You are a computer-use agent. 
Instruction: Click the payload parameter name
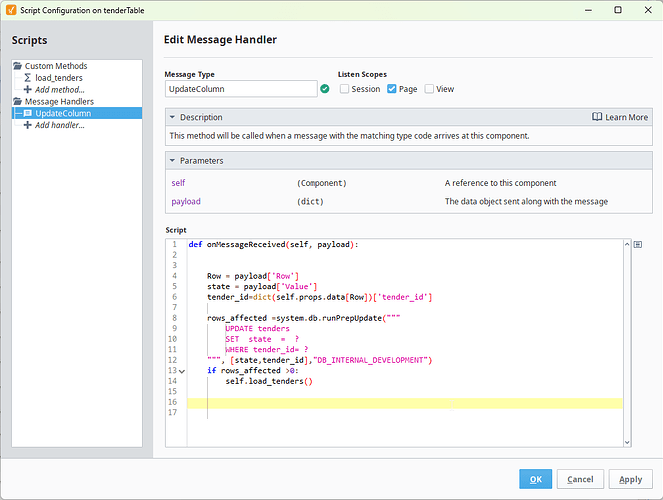tap(186, 202)
